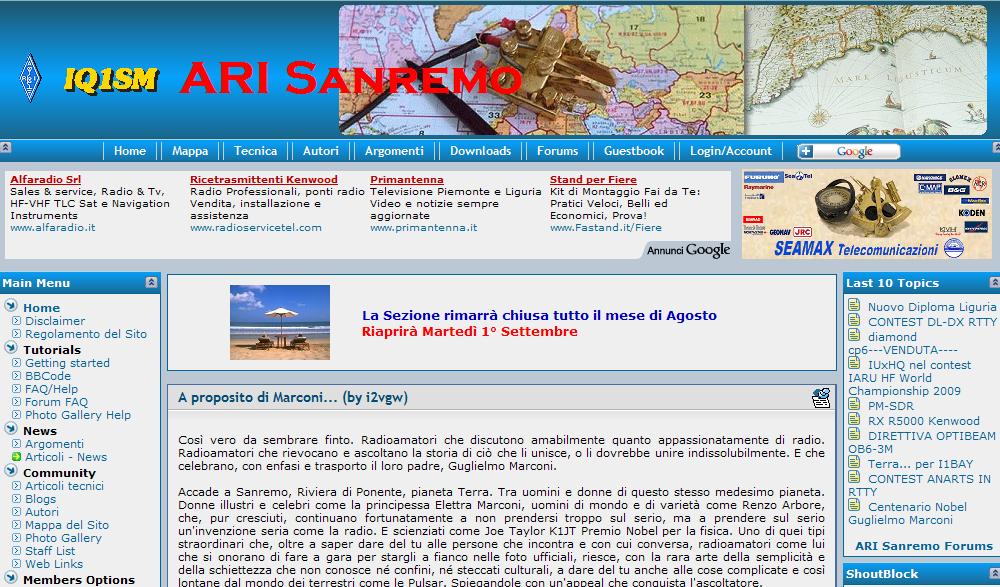Image resolution: width=1000 pixels, height=587 pixels.
Task: Click the green icon beside Articoli - News
Action: (17, 457)
